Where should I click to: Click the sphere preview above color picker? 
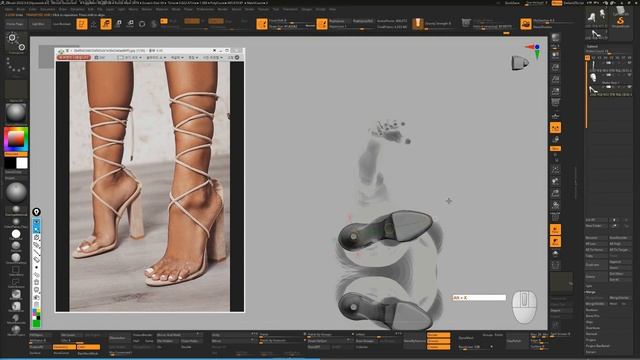click(x=16, y=113)
